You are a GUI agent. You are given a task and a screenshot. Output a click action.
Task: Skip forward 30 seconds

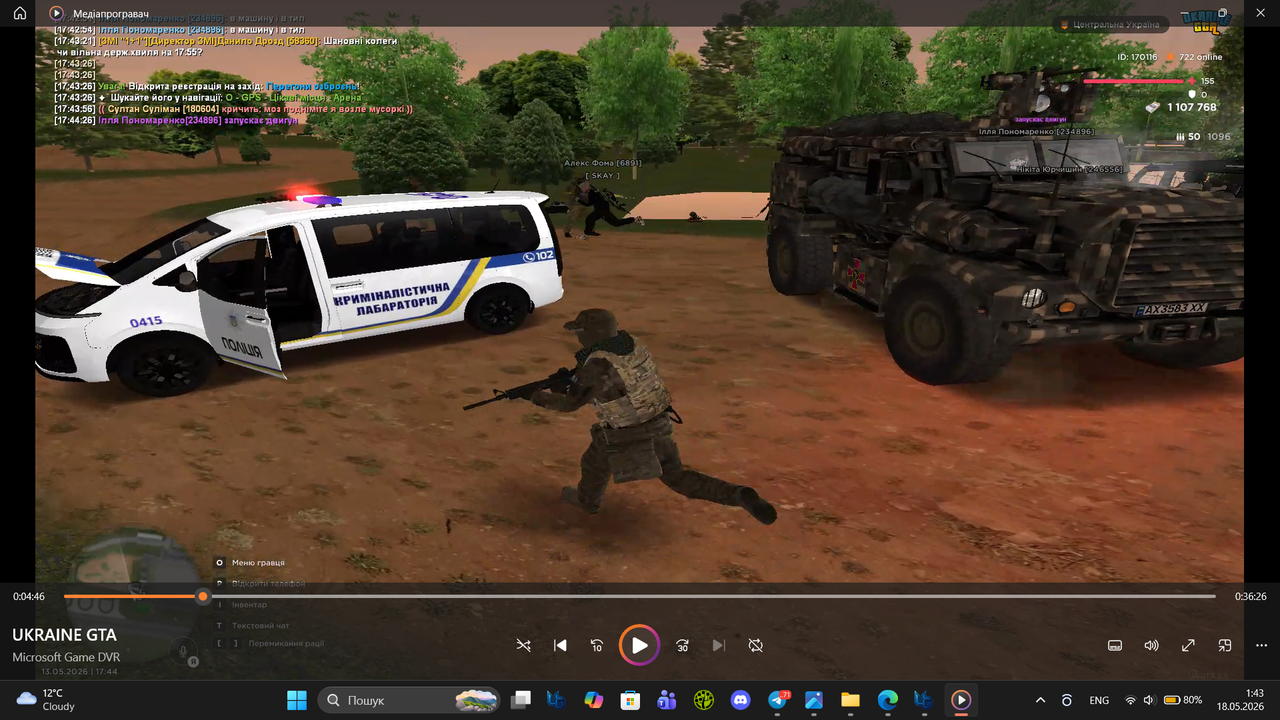[x=682, y=646]
